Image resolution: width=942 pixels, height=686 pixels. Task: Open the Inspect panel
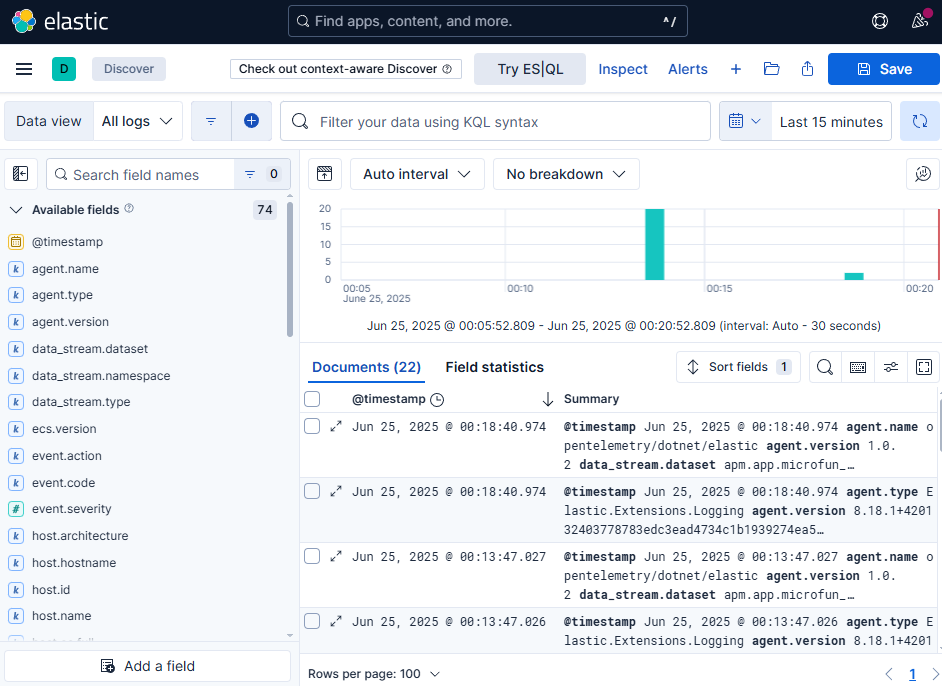click(x=623, y=69)
